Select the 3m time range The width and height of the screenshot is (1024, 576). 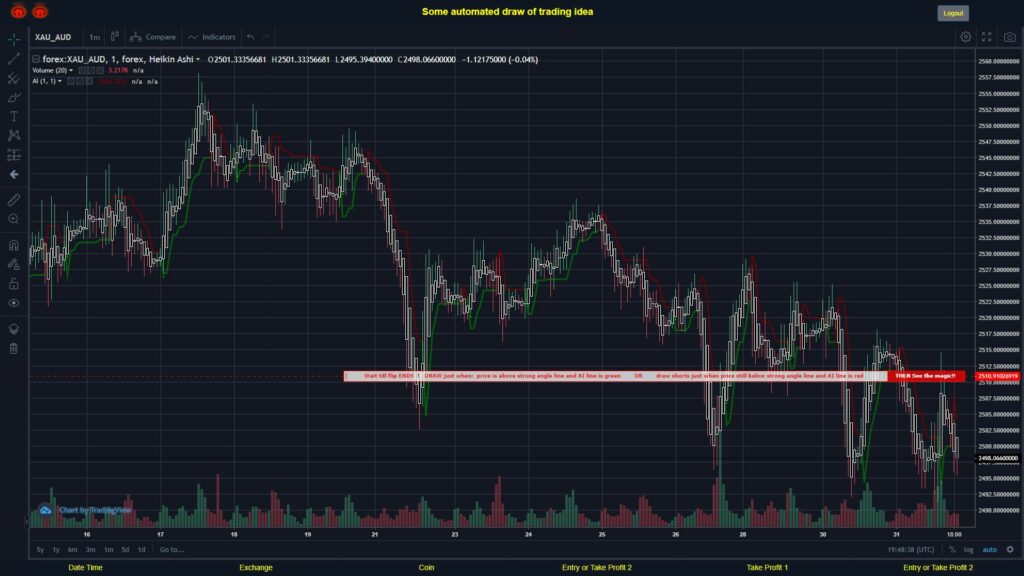click(x=91, y=550)
